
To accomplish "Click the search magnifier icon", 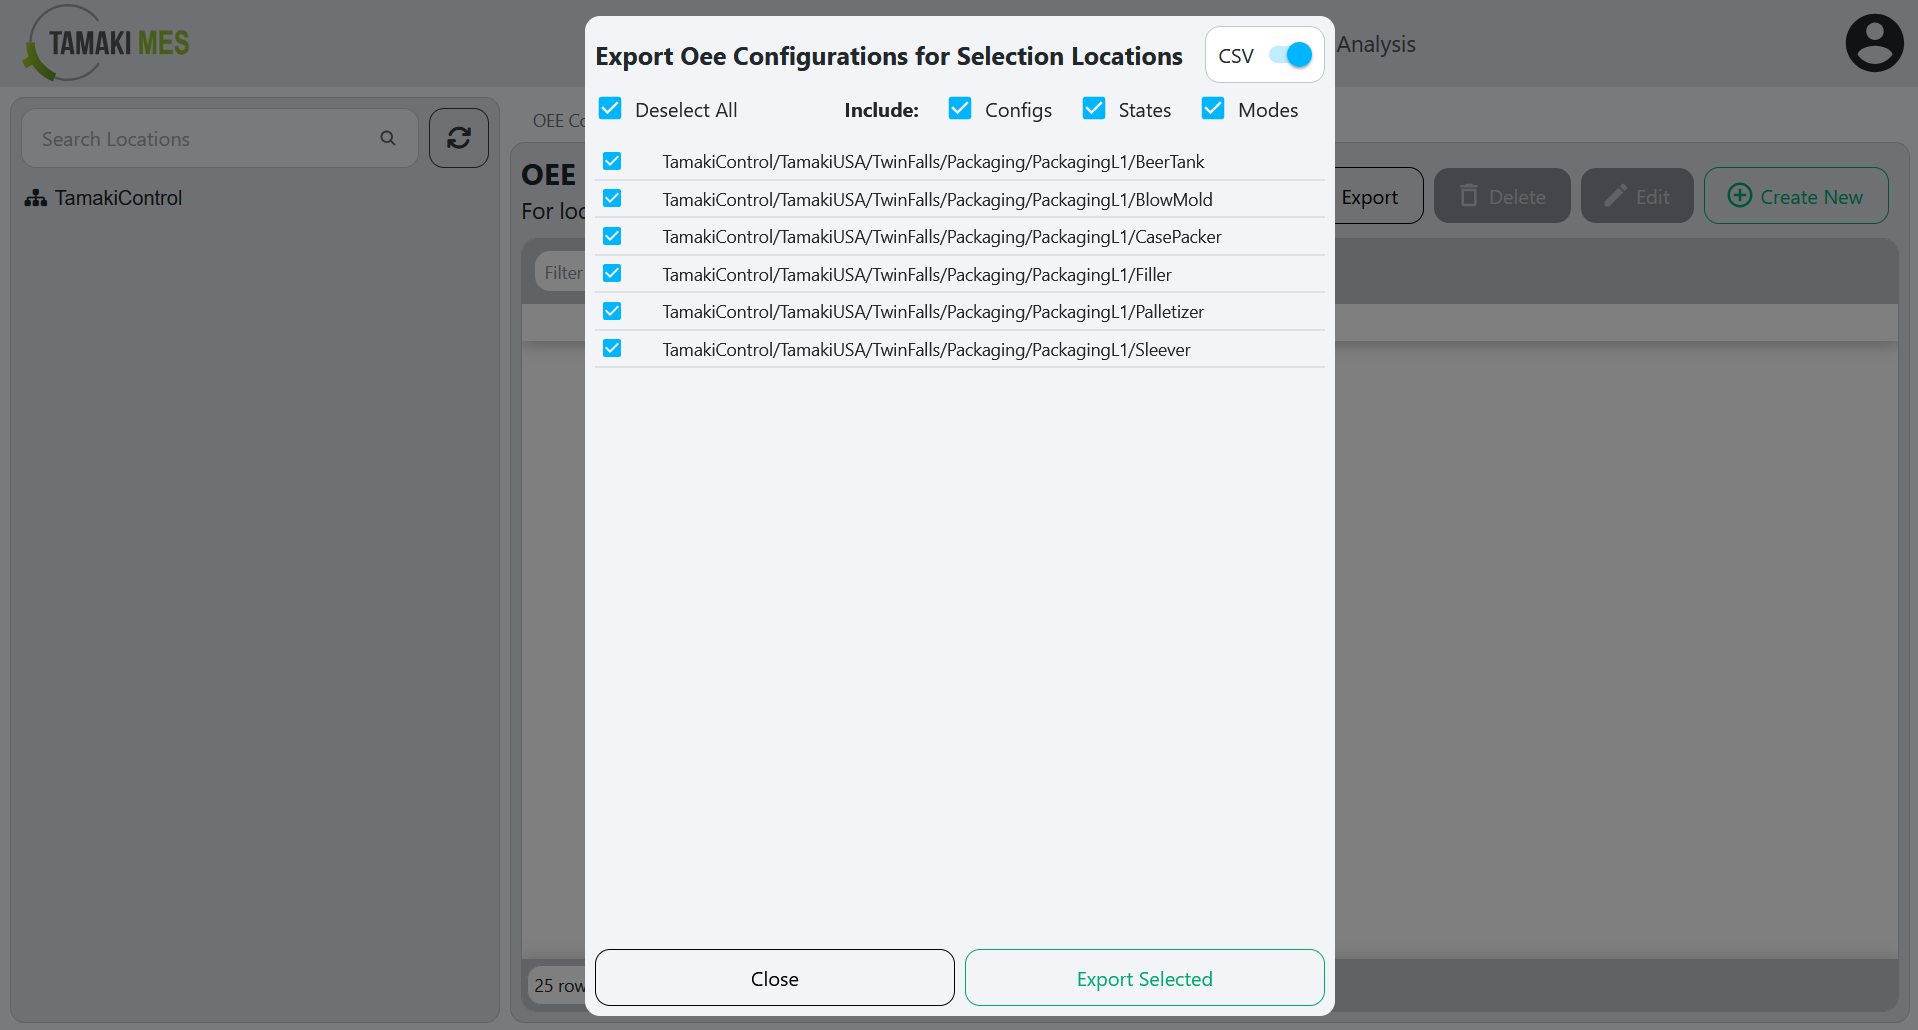I will pyautogui.click(x=388, y=138).
